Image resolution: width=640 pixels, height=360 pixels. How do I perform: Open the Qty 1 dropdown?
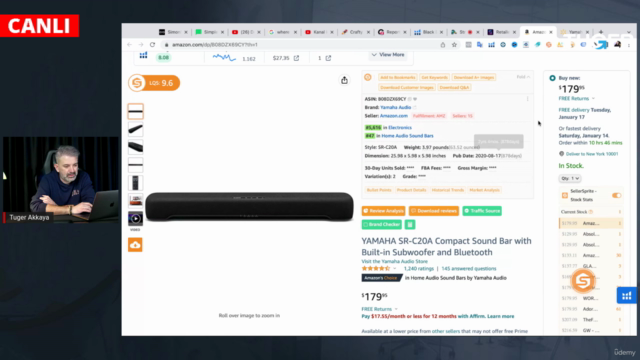[570, 178]
